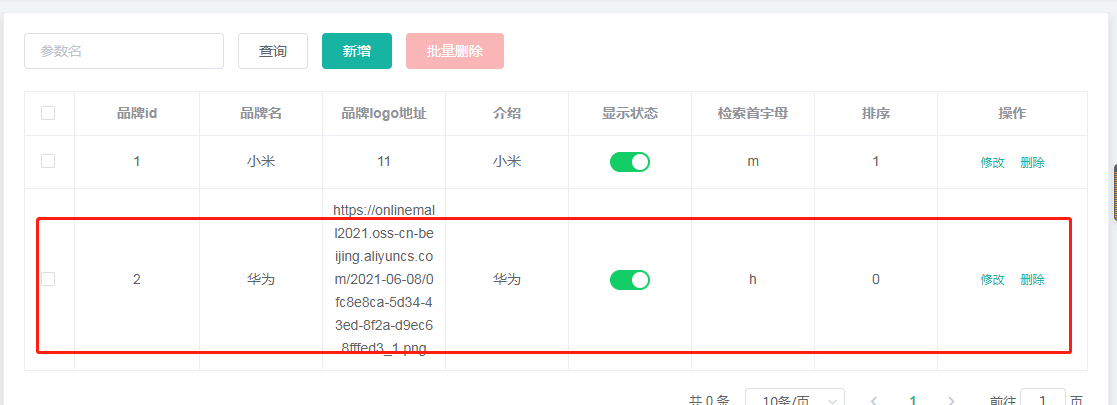The width and height of the screenshot is (1117, 405).
Task: Click 删除 link in the 华为 row
Action: tap(1032, 280)
